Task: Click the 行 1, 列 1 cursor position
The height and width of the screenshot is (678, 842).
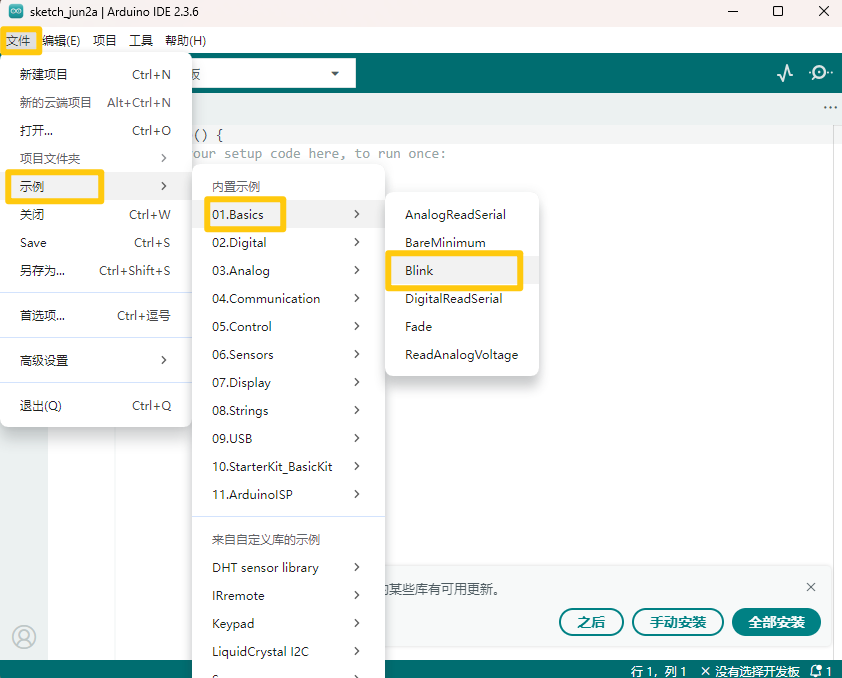Action: (659, 671)
